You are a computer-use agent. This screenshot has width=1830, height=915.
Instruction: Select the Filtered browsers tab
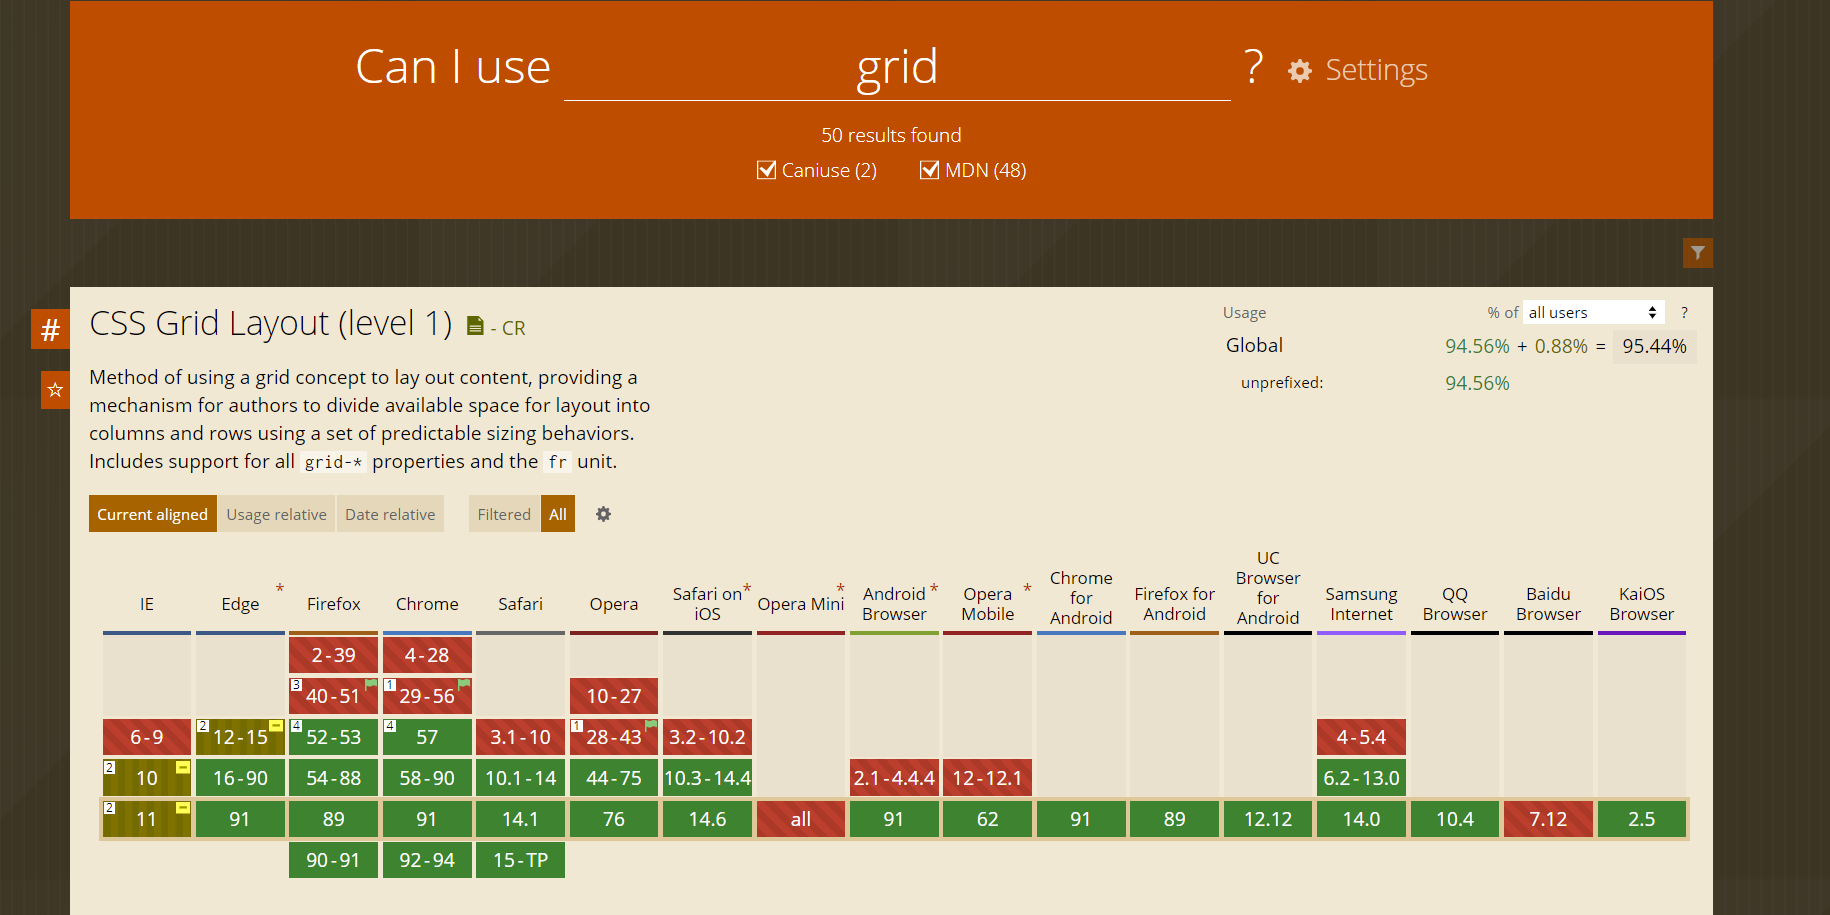click(x=504, y=514)
